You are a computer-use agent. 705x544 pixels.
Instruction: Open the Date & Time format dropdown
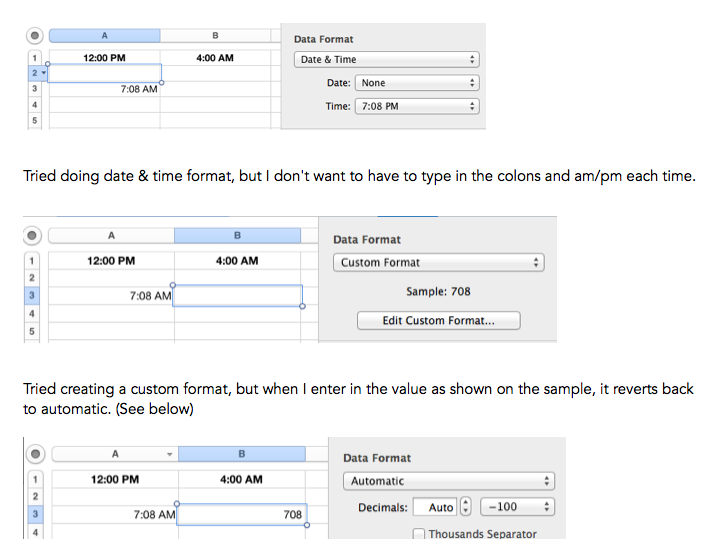[388, 59]
